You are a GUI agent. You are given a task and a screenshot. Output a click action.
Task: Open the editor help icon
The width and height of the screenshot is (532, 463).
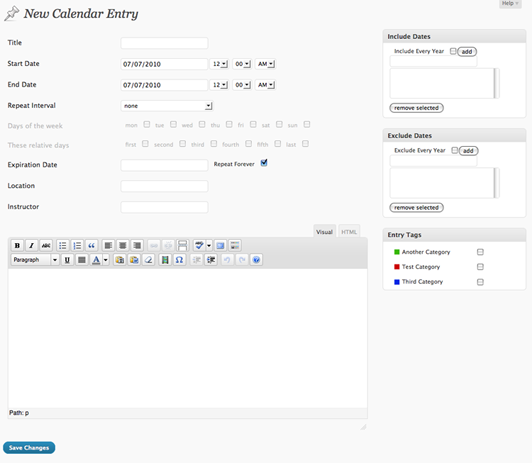click(x=256, y=260)
